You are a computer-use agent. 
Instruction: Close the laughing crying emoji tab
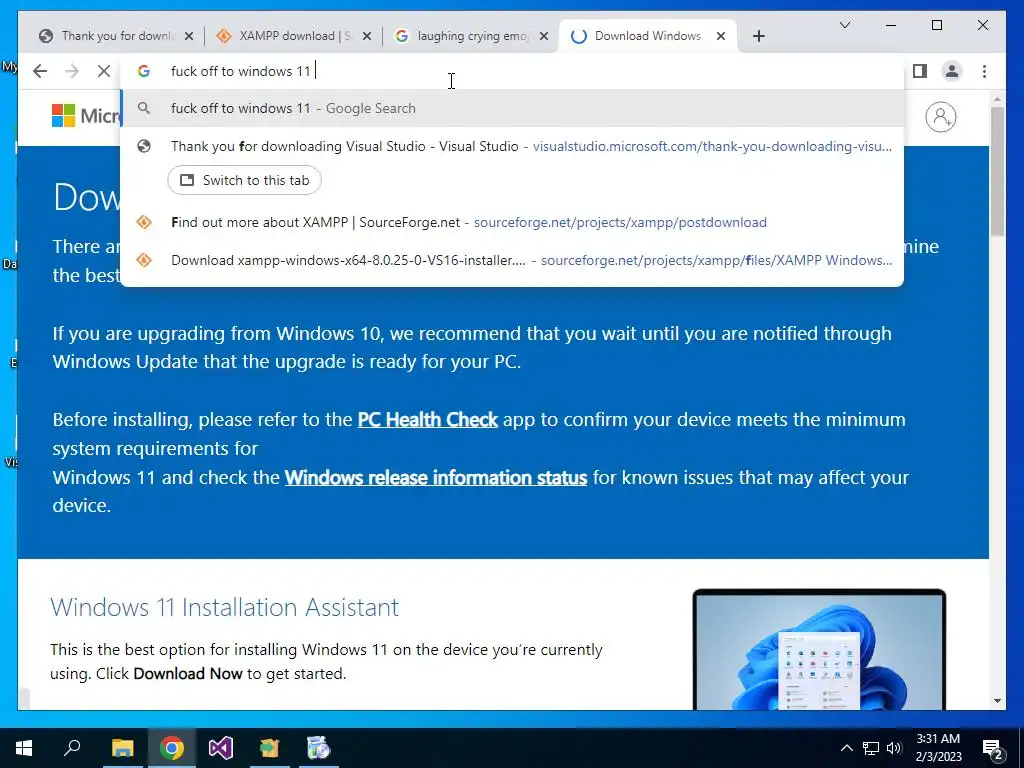pyautogui.click(x=543, y=36)
